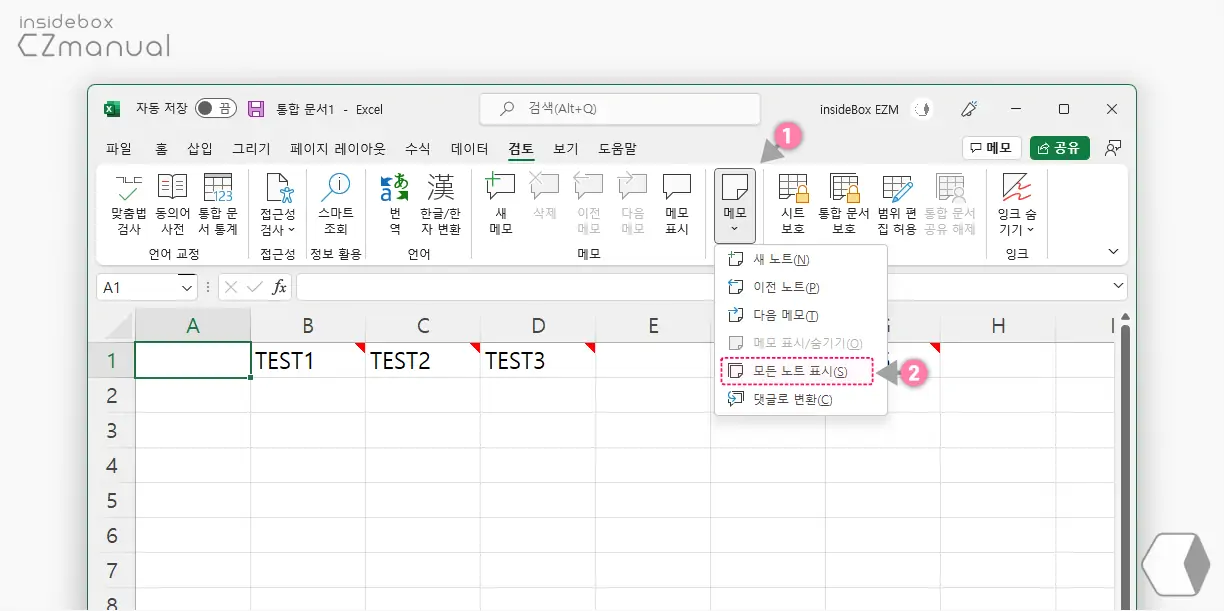Screen dimensions: 1224x611
Task: Select row 5 header
Action: 112,500
